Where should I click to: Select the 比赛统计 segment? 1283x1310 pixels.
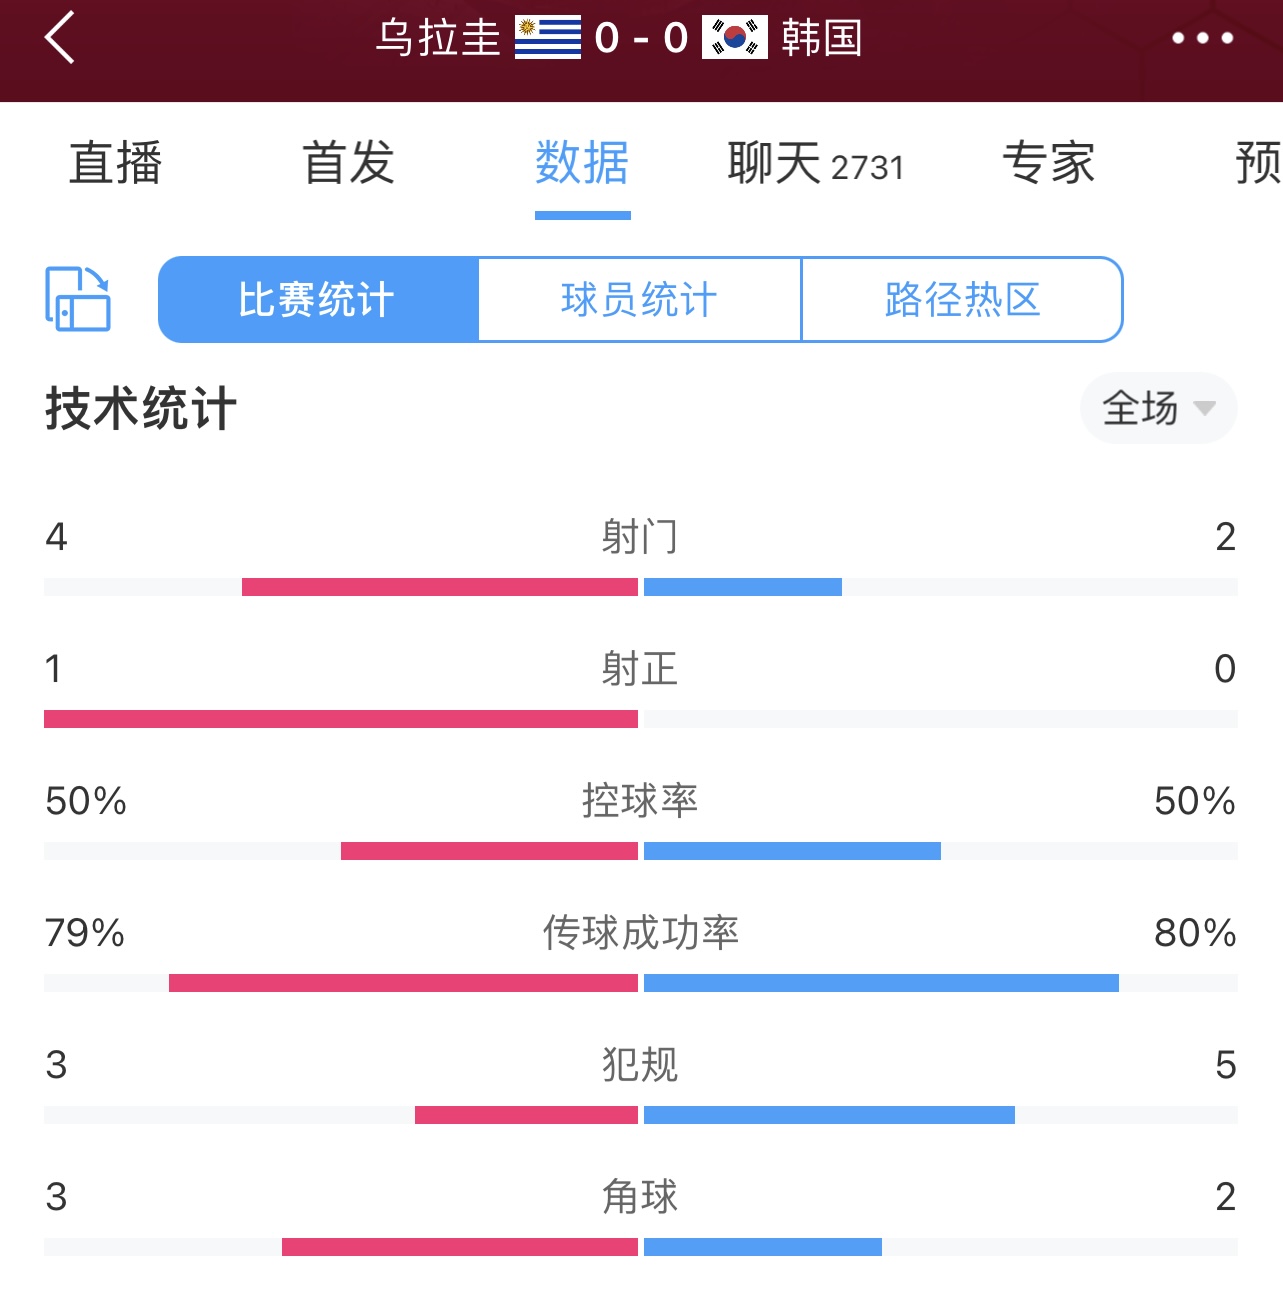[318, 300]
